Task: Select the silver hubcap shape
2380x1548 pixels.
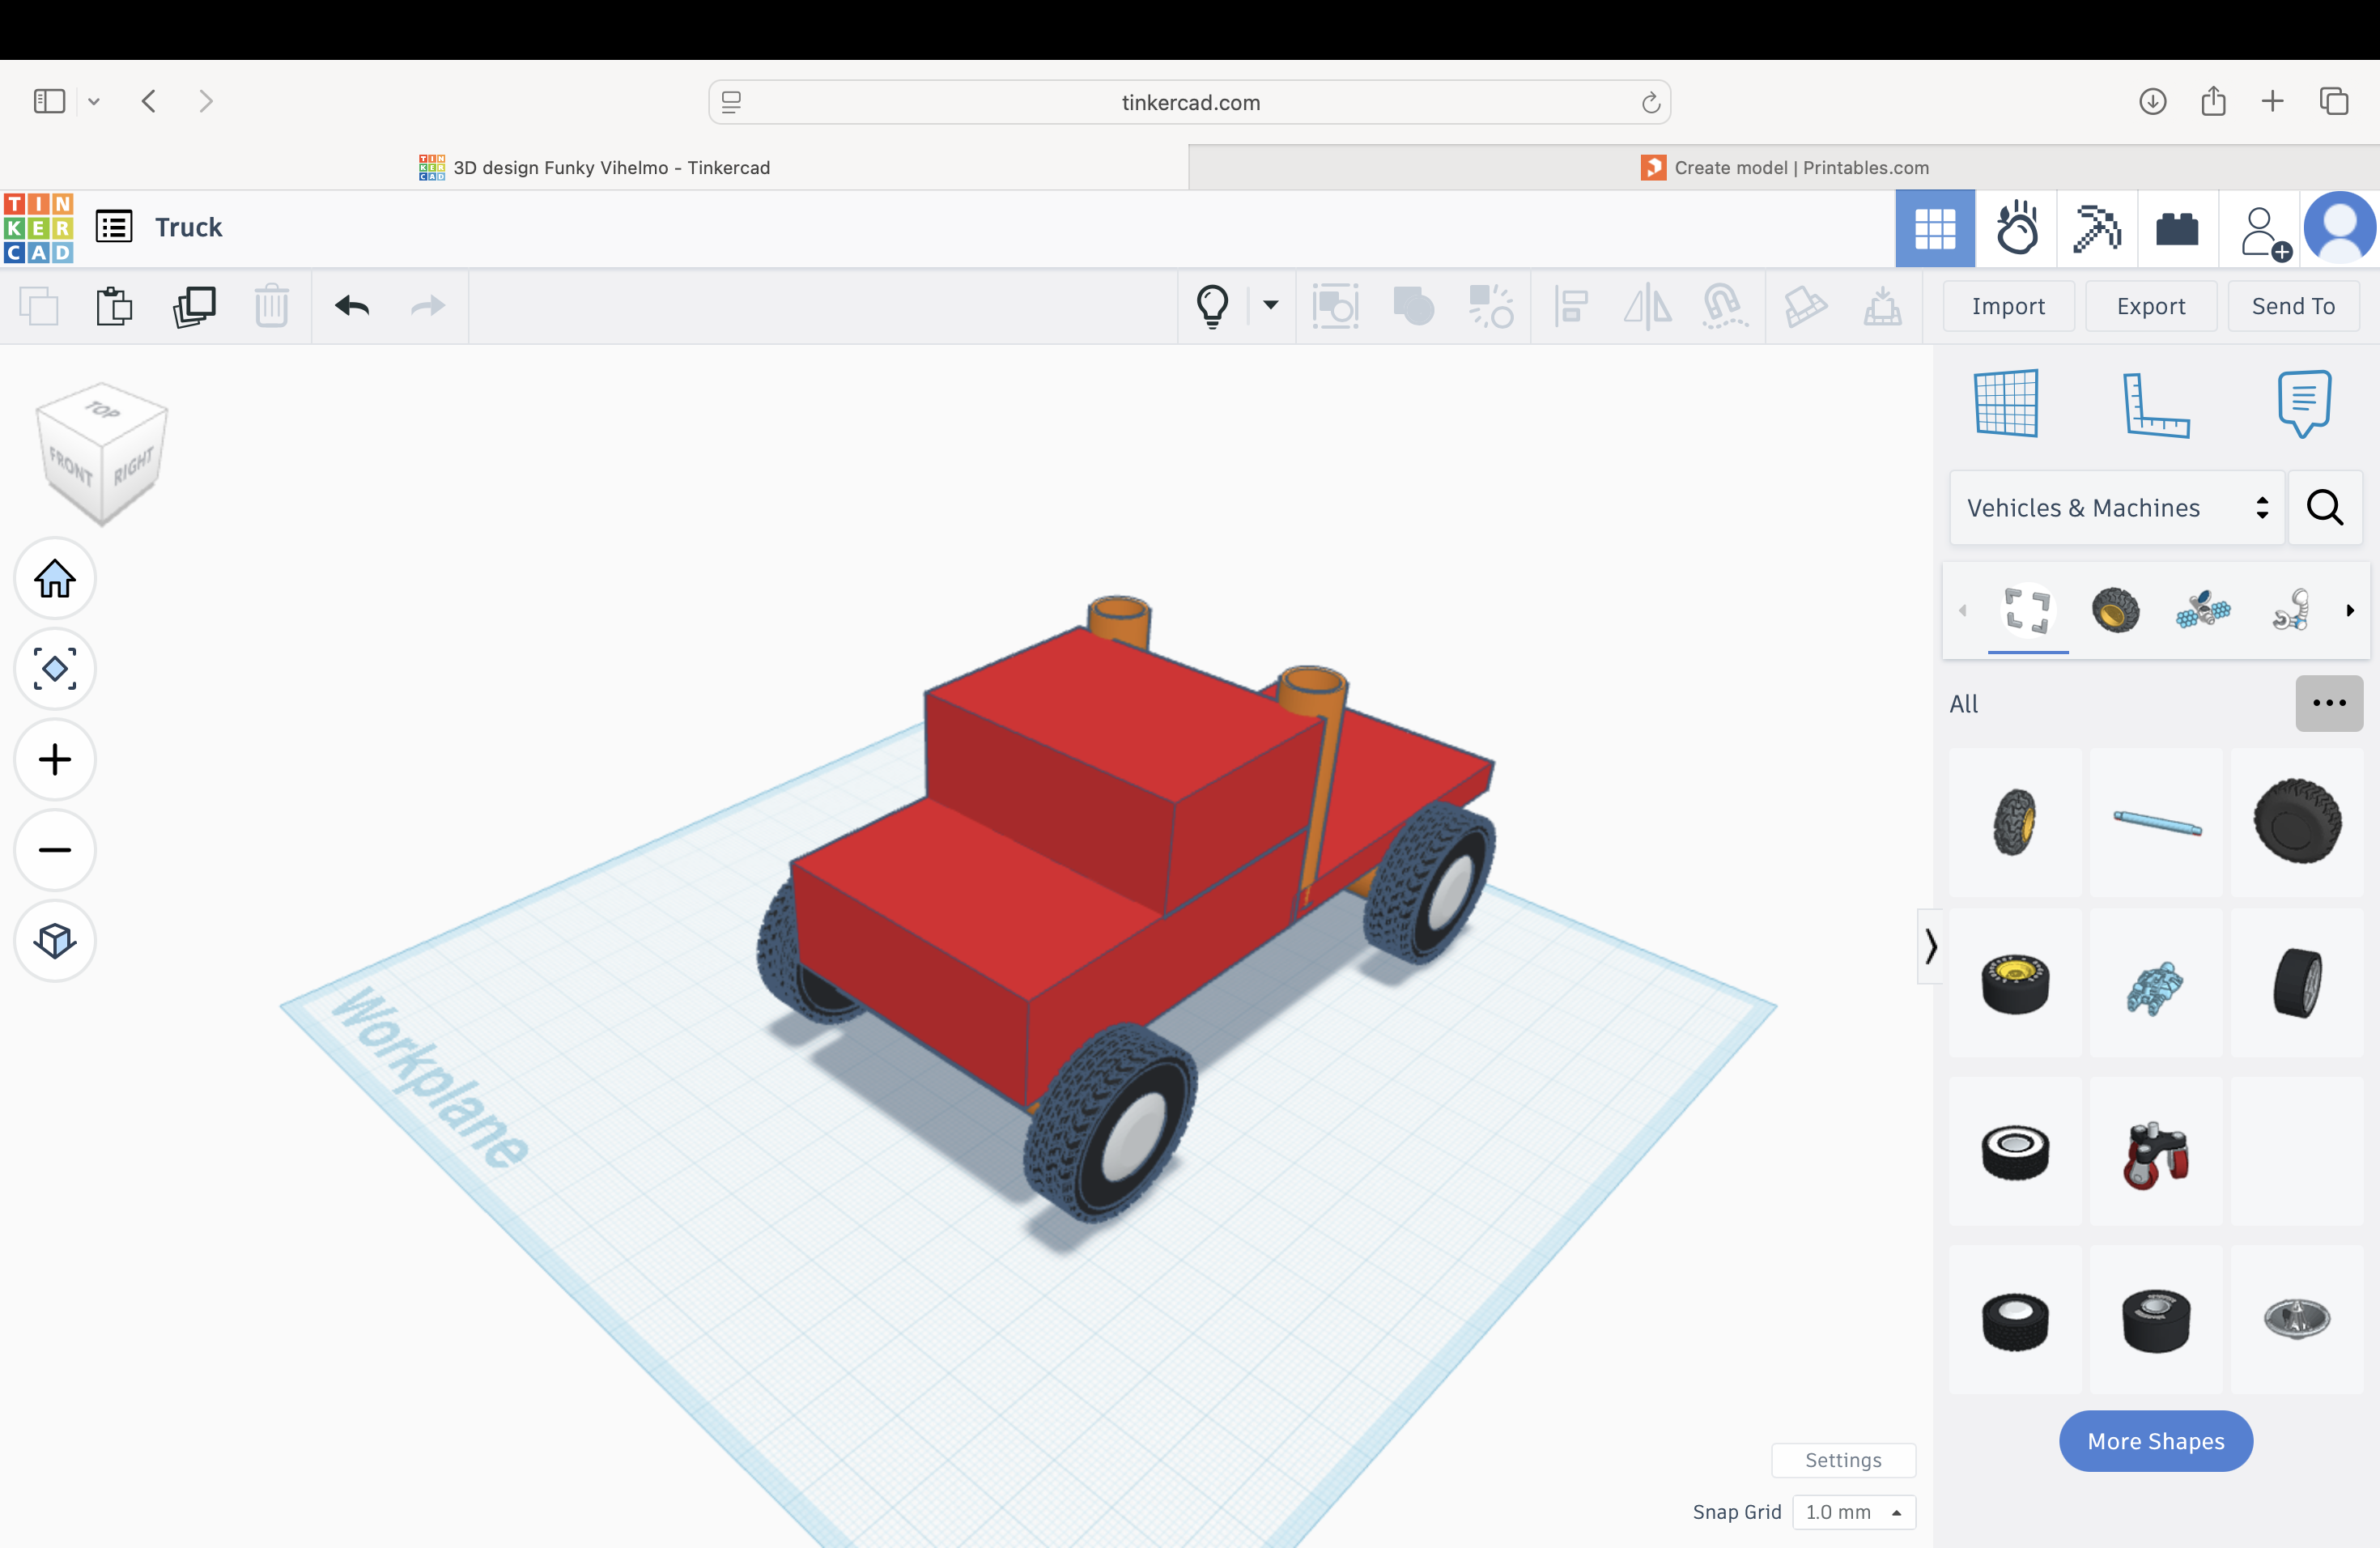Action: coord(2297,1319)
